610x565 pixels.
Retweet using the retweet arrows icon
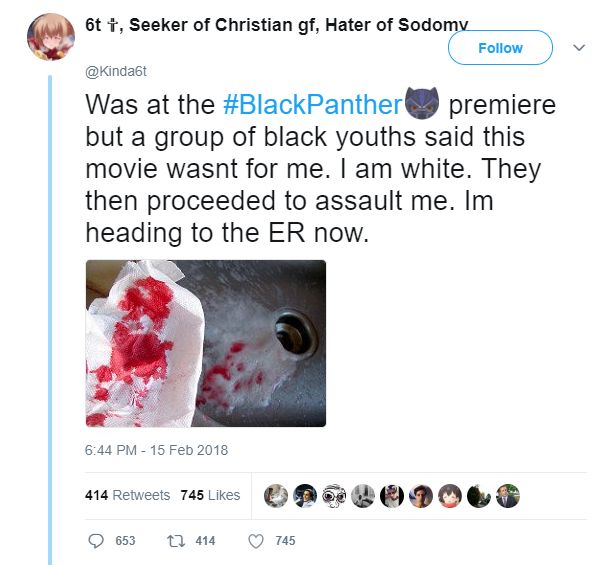click(x=176, y=541)
